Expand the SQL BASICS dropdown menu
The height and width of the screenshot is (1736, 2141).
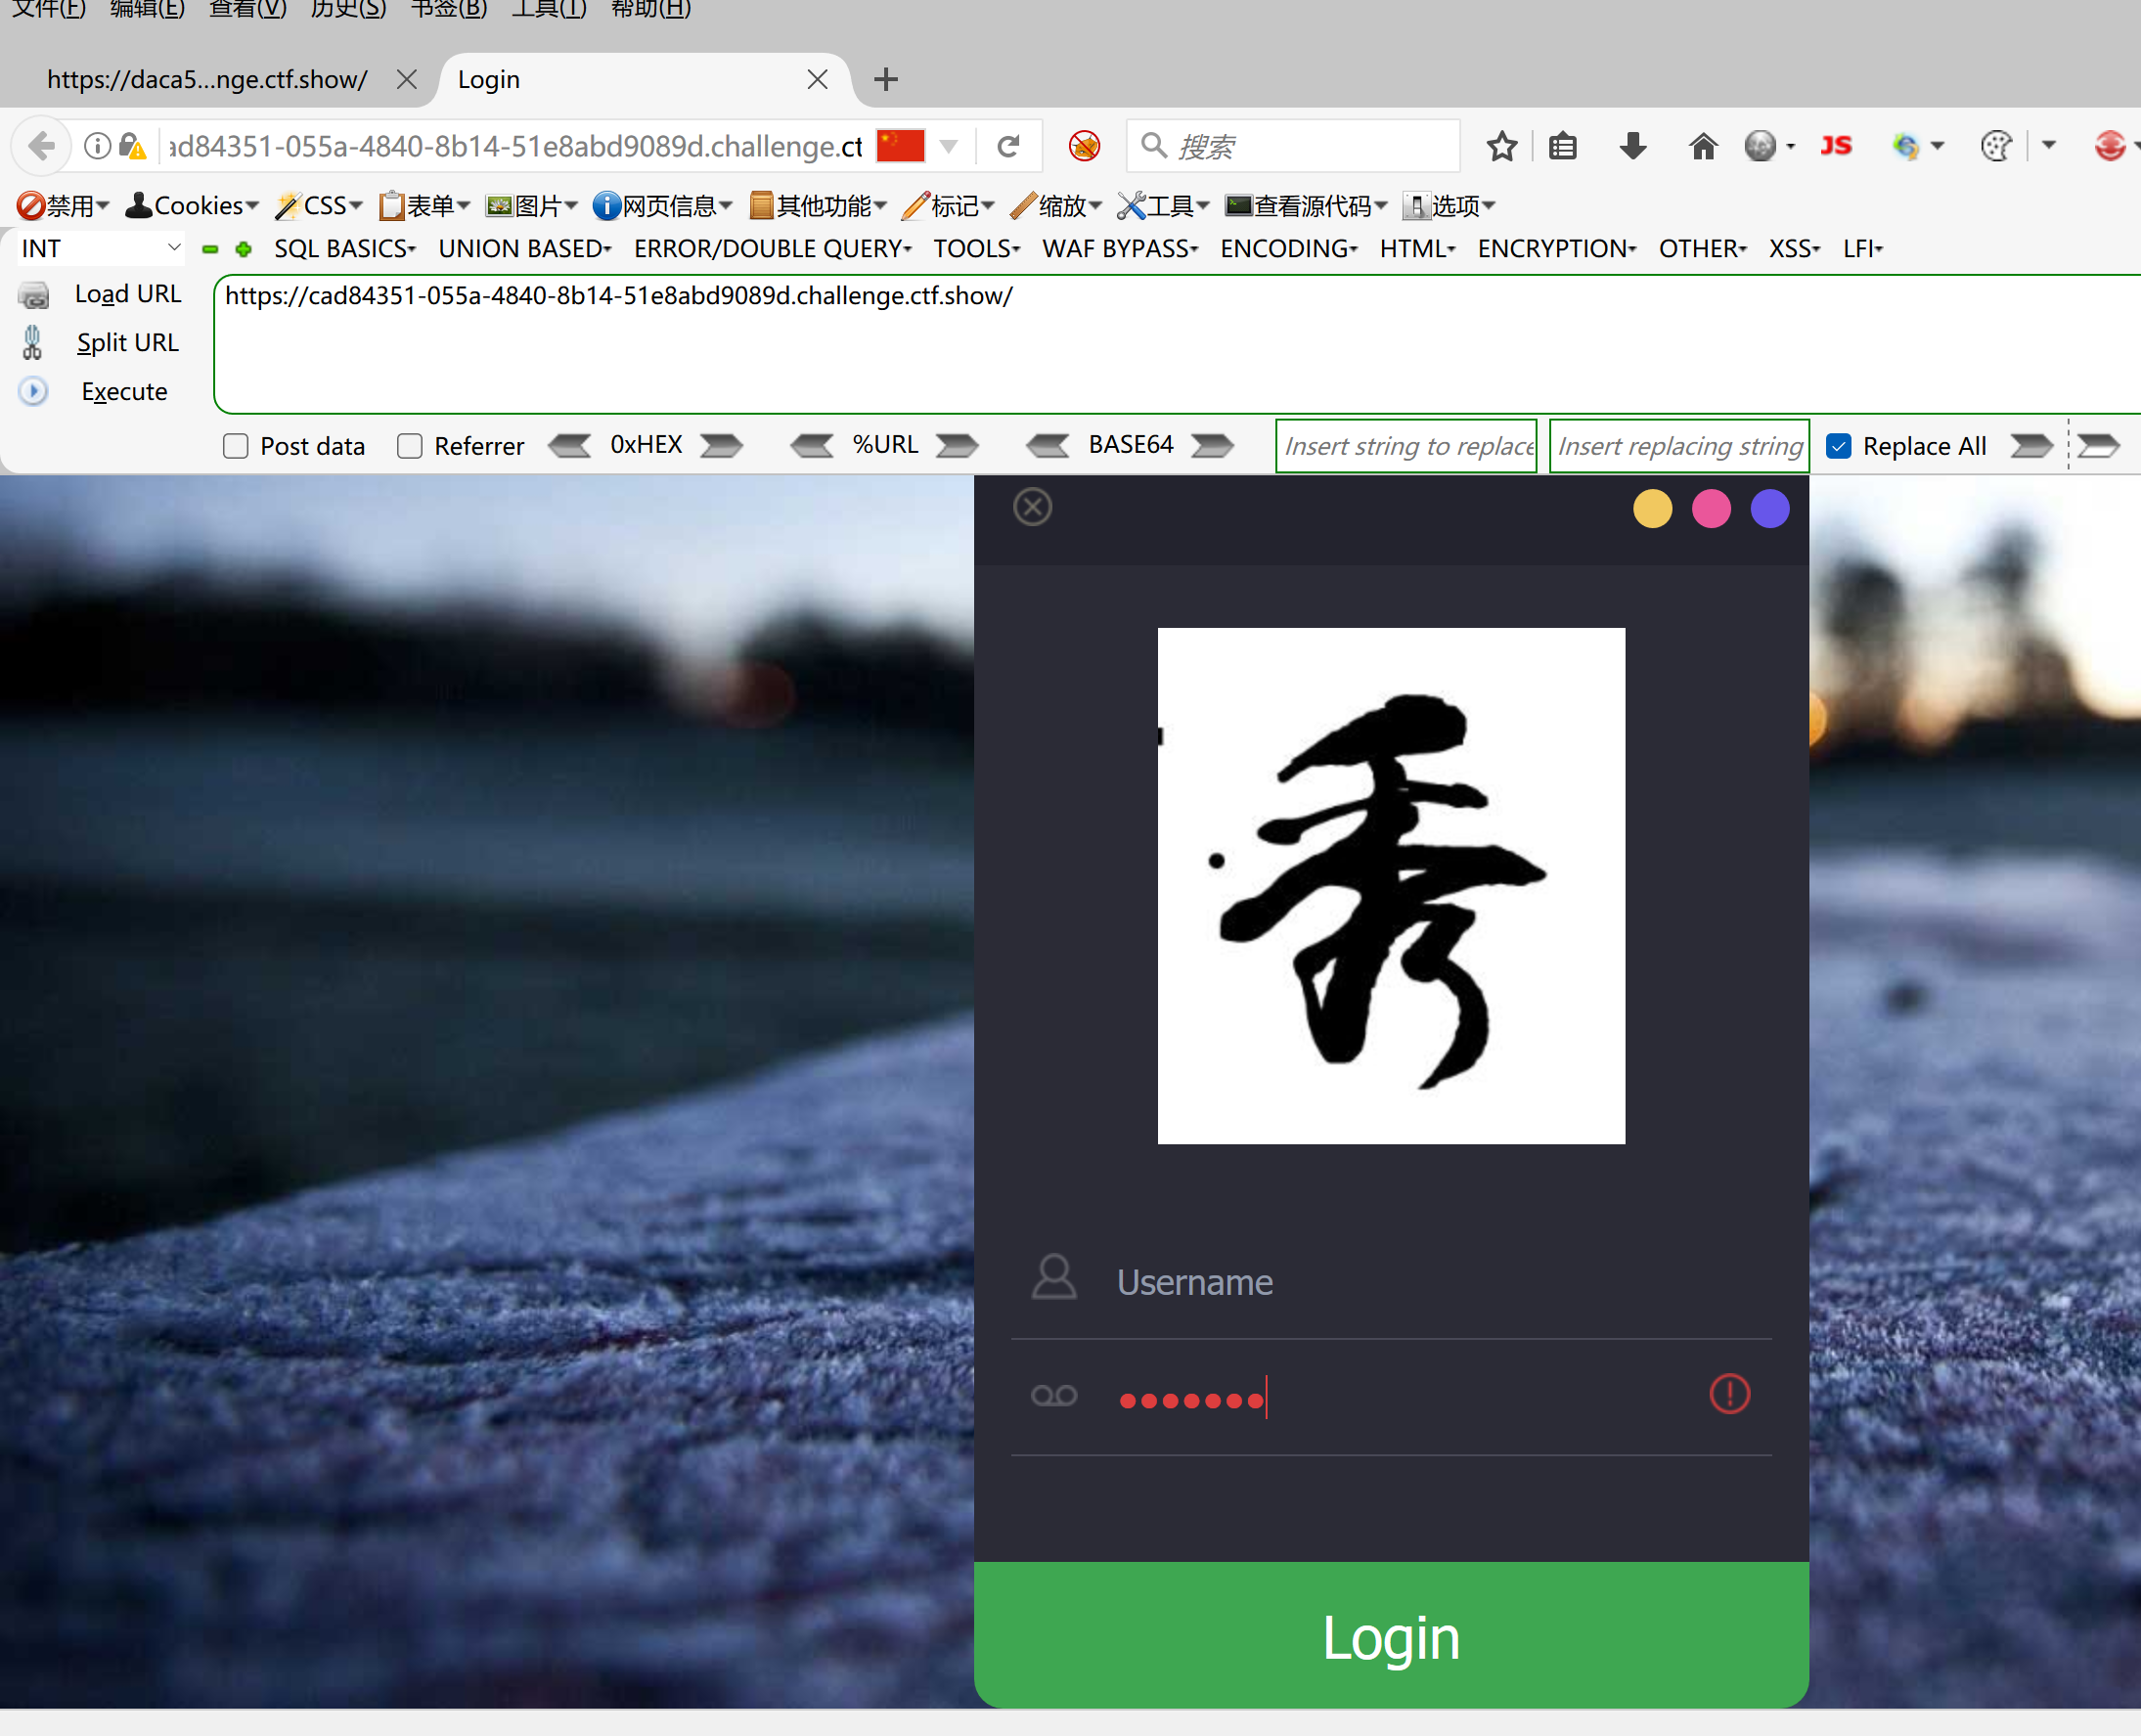(x=345, y=249)
